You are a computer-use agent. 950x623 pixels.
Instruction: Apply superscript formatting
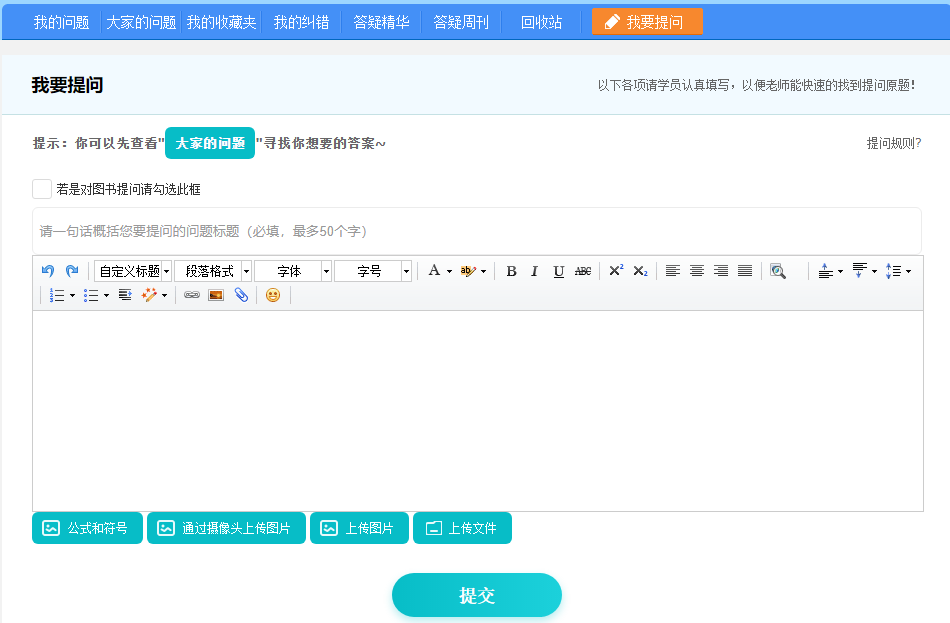point(615,268)
